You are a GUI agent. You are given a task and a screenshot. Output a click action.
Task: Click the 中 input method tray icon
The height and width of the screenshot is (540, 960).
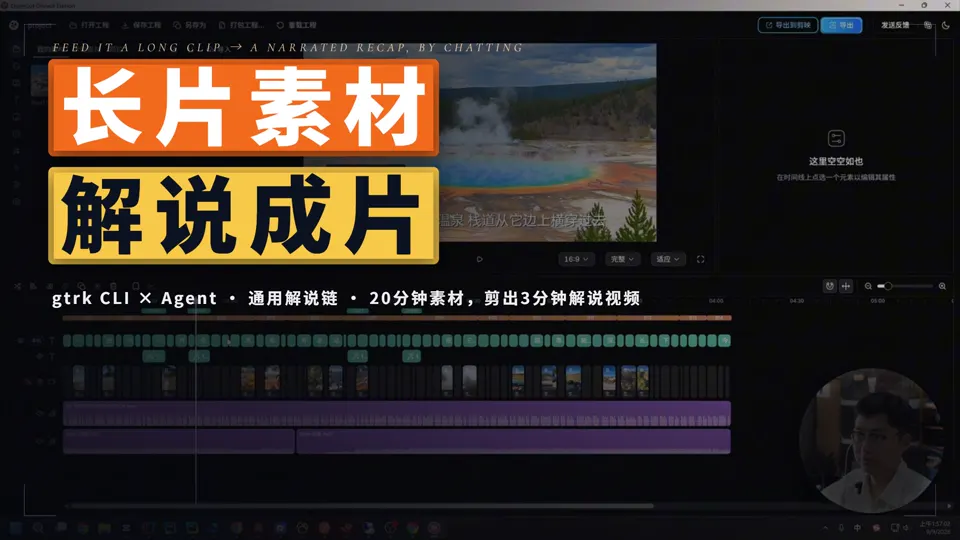pyautogui.click(x=857, y=528)
